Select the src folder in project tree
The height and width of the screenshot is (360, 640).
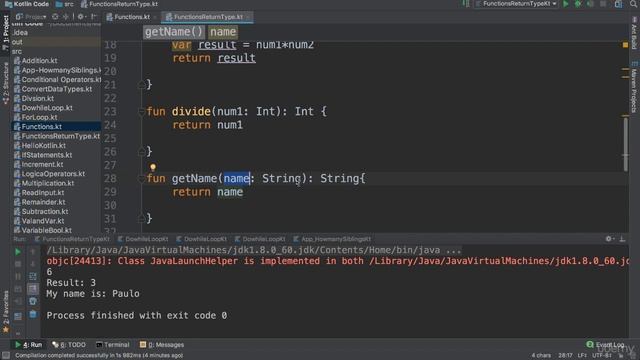tap(17, 51)
